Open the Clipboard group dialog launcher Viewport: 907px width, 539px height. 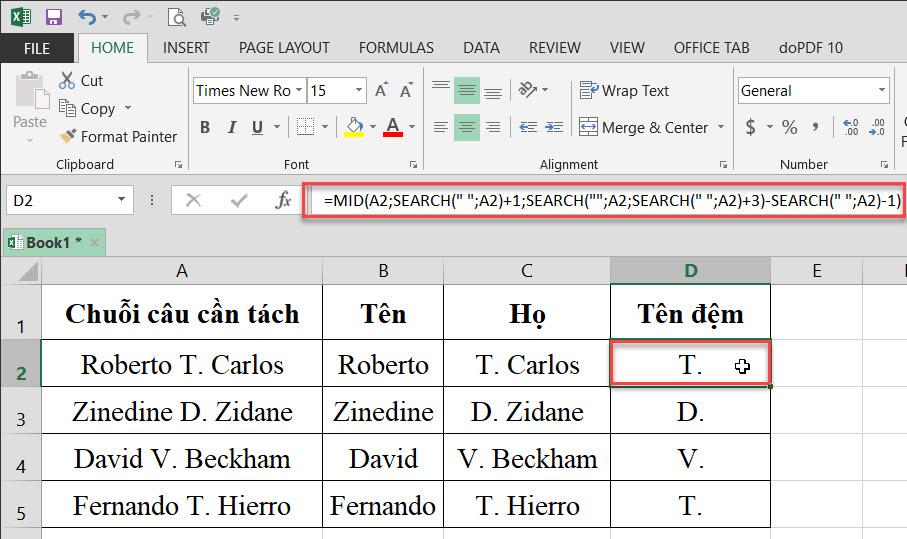pyautogui.click(x=178, y=165)
